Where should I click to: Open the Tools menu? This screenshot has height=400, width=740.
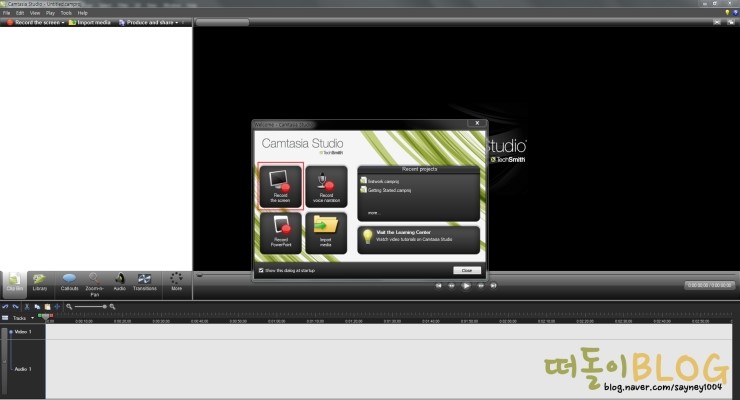pyautogui.click(x=66, y=13)
